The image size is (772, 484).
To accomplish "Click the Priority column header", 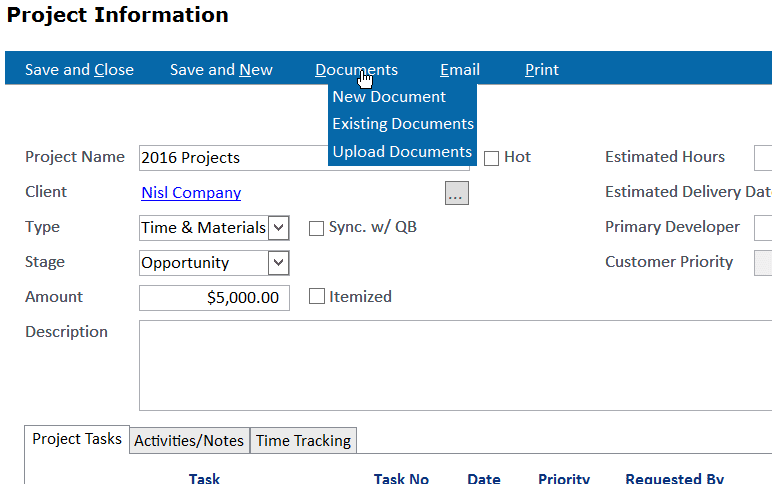I will point(564,478).
